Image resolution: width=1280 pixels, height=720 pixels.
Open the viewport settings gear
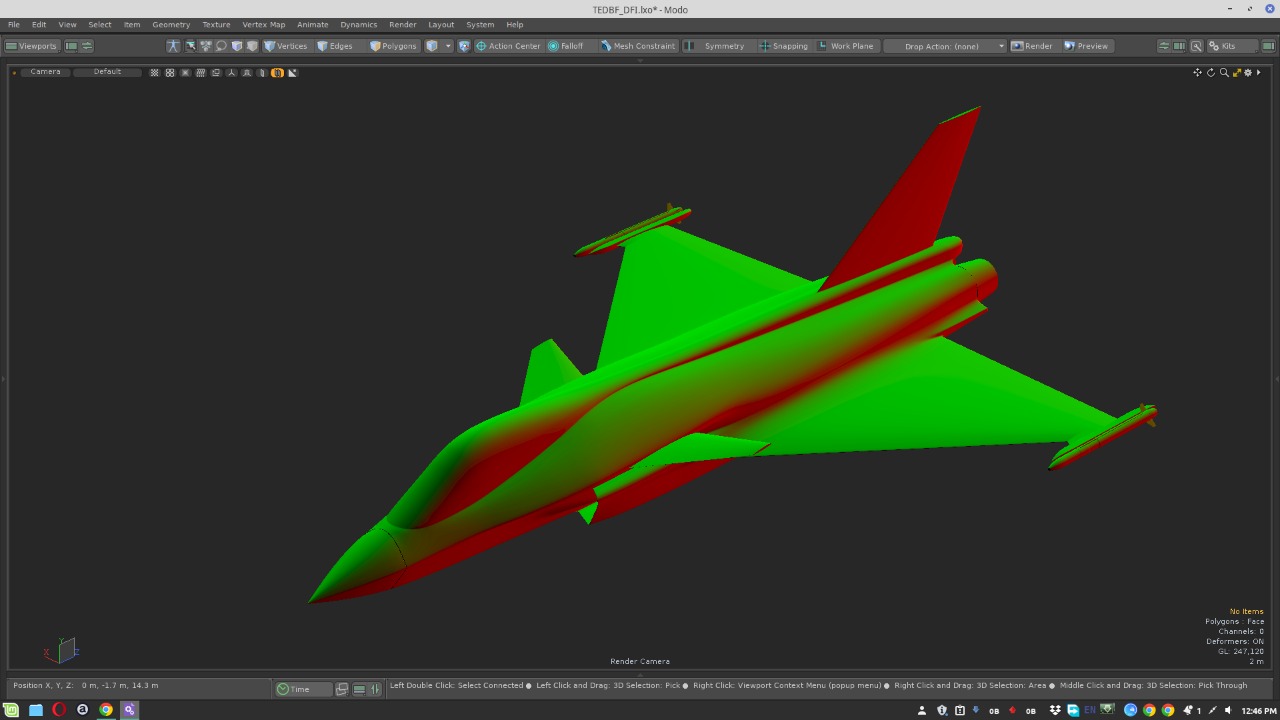click(1248, 73)
